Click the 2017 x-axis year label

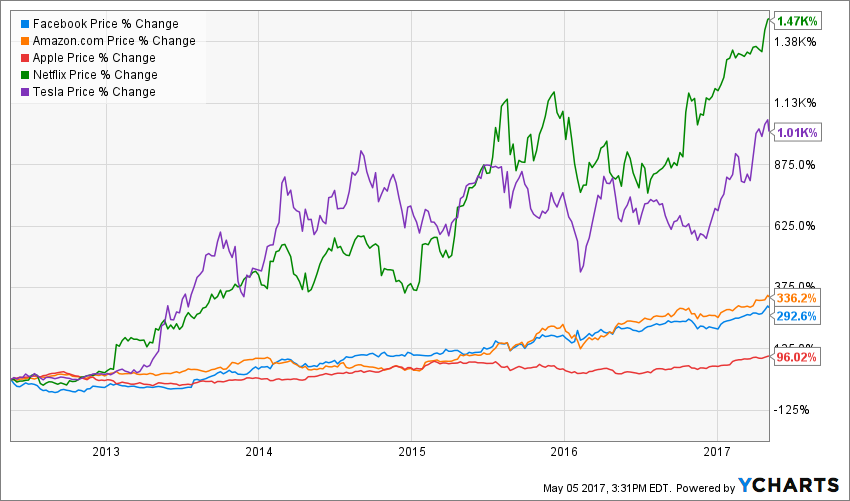(718, 451)
